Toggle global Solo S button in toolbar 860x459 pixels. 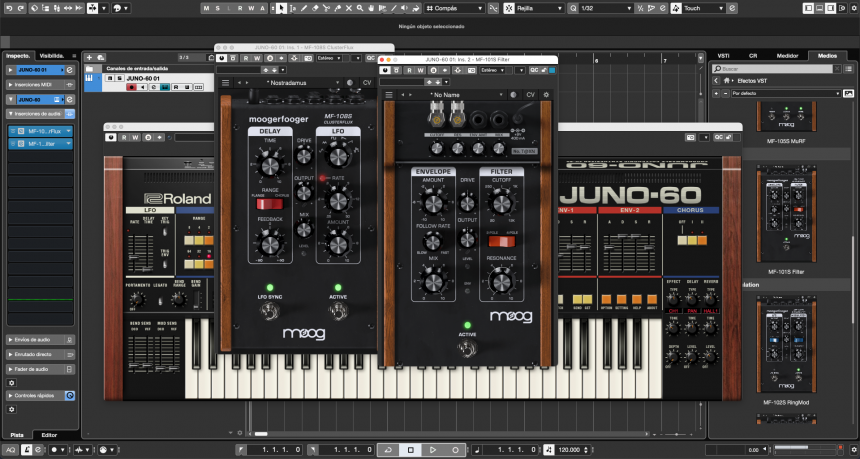[217, 8]
